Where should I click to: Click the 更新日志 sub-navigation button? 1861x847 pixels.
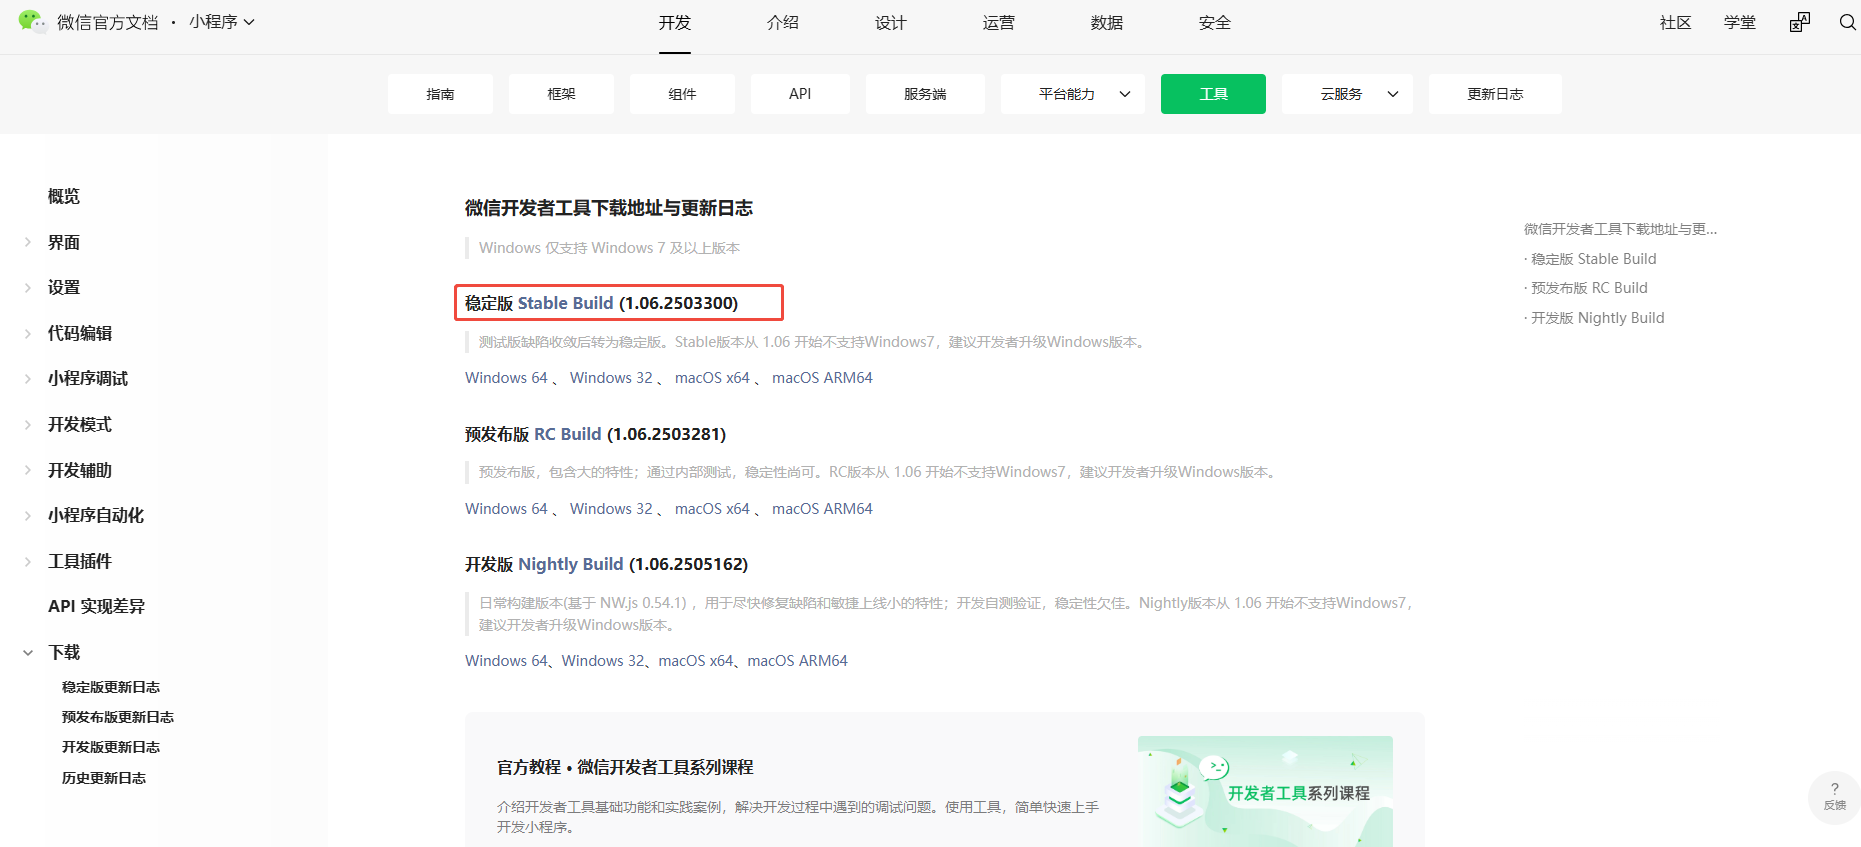point(1495,94)
